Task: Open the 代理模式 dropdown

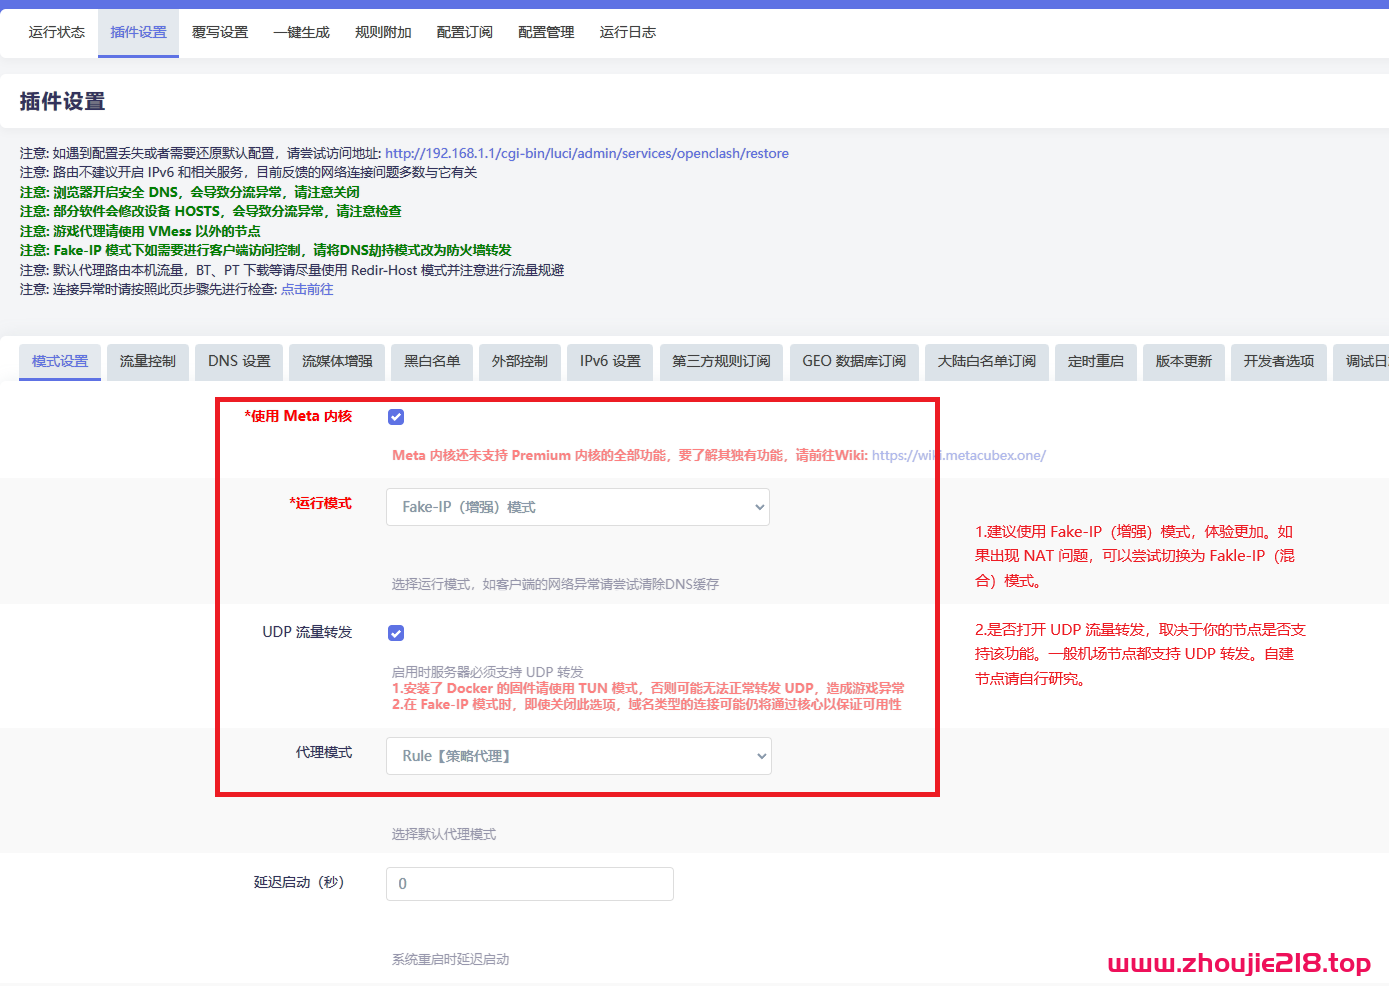Action: point(578,756)
